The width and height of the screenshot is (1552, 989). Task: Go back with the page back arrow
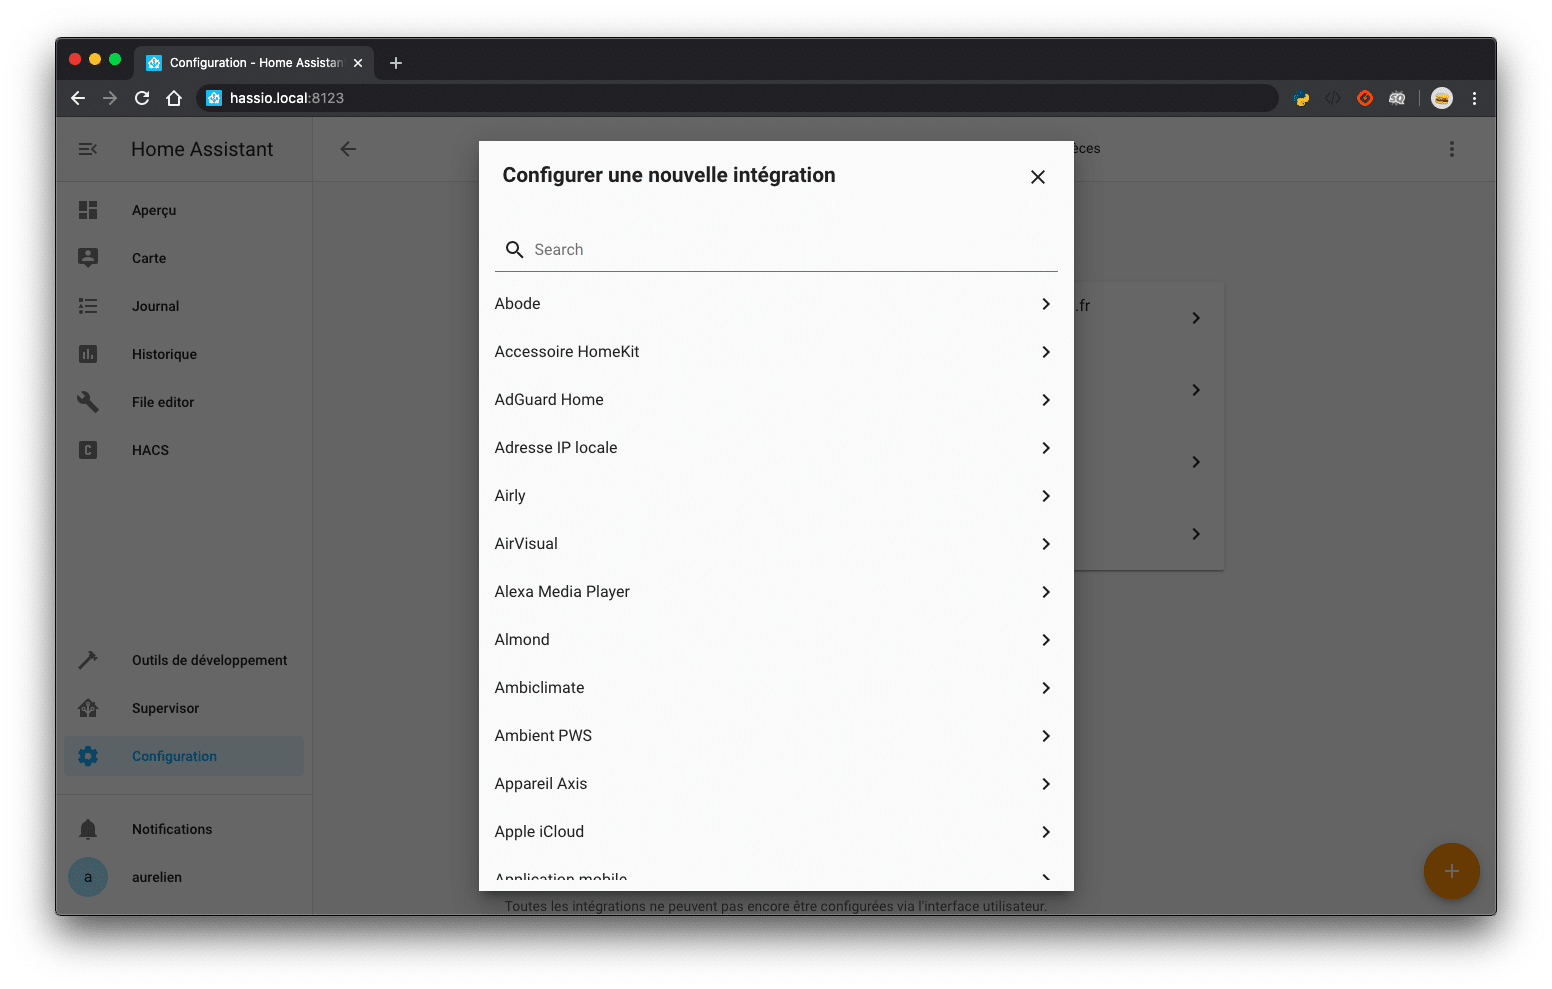348,149
